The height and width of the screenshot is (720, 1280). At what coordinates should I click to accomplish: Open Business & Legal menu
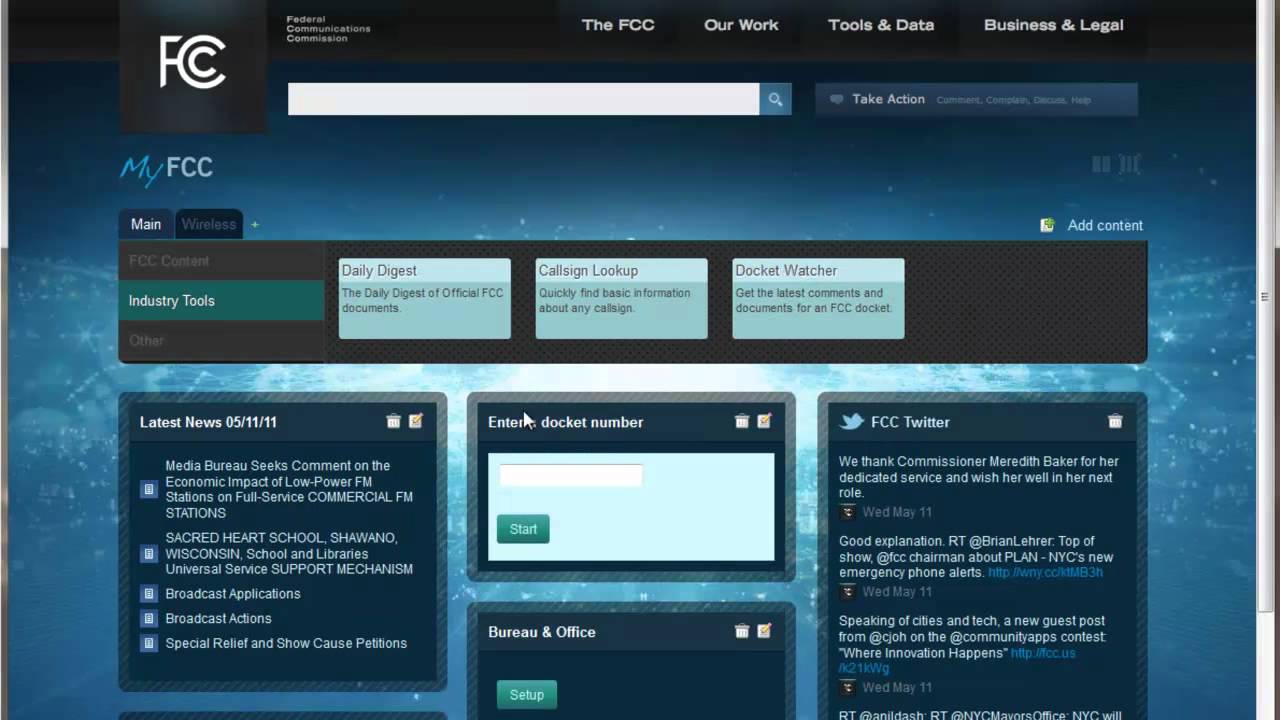[1054, 25]
